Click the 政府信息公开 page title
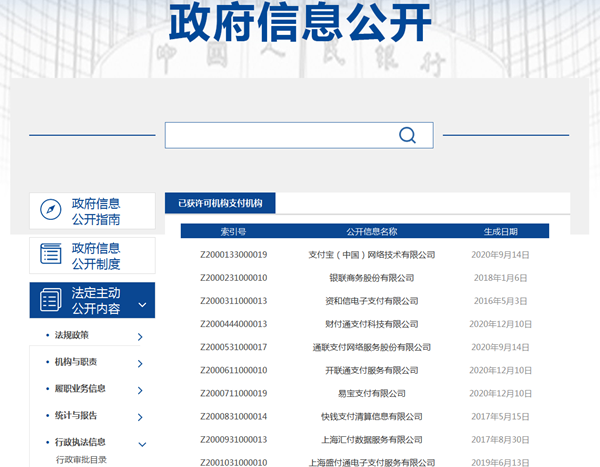This screenshot has height=467, width=600. pyautogui.click(x=300, y=22)
